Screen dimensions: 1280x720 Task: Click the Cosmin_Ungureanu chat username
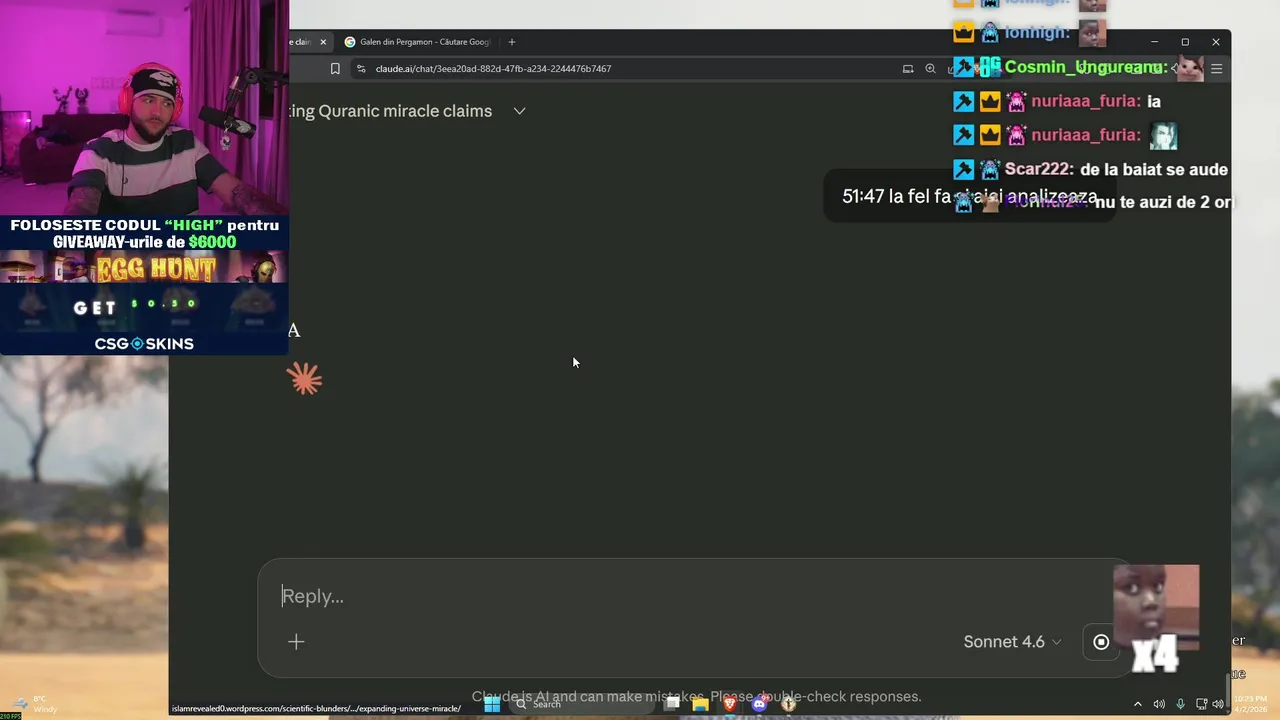click(x=1086, y=67)
